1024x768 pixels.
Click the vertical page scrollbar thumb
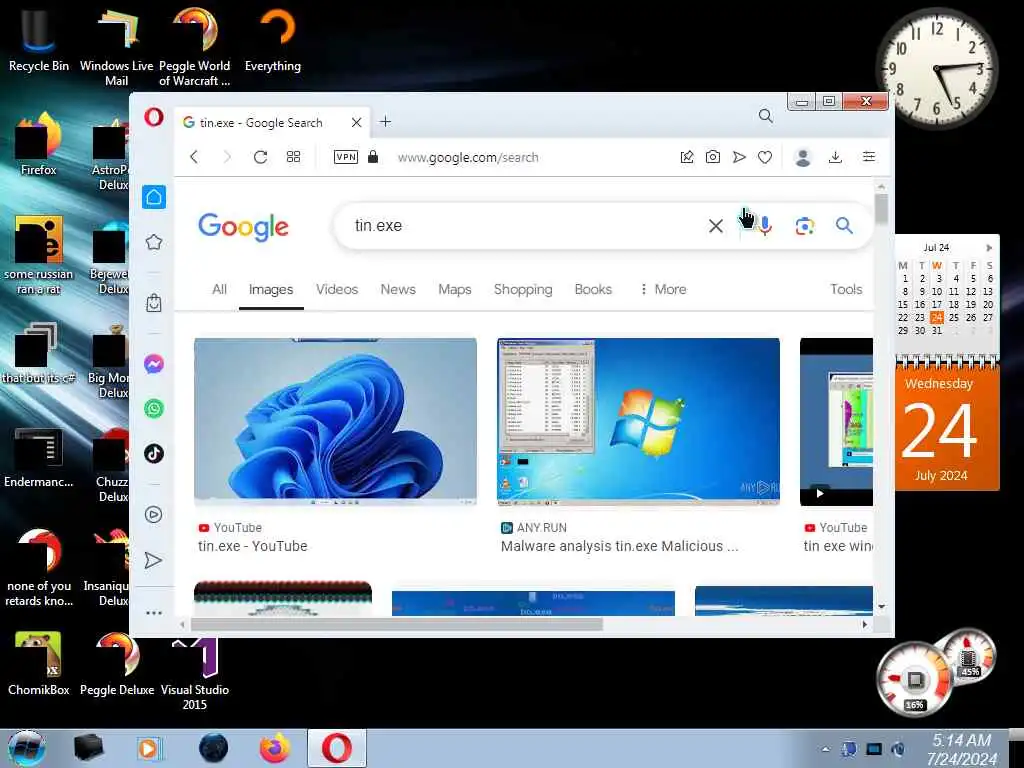click(882, 209)
